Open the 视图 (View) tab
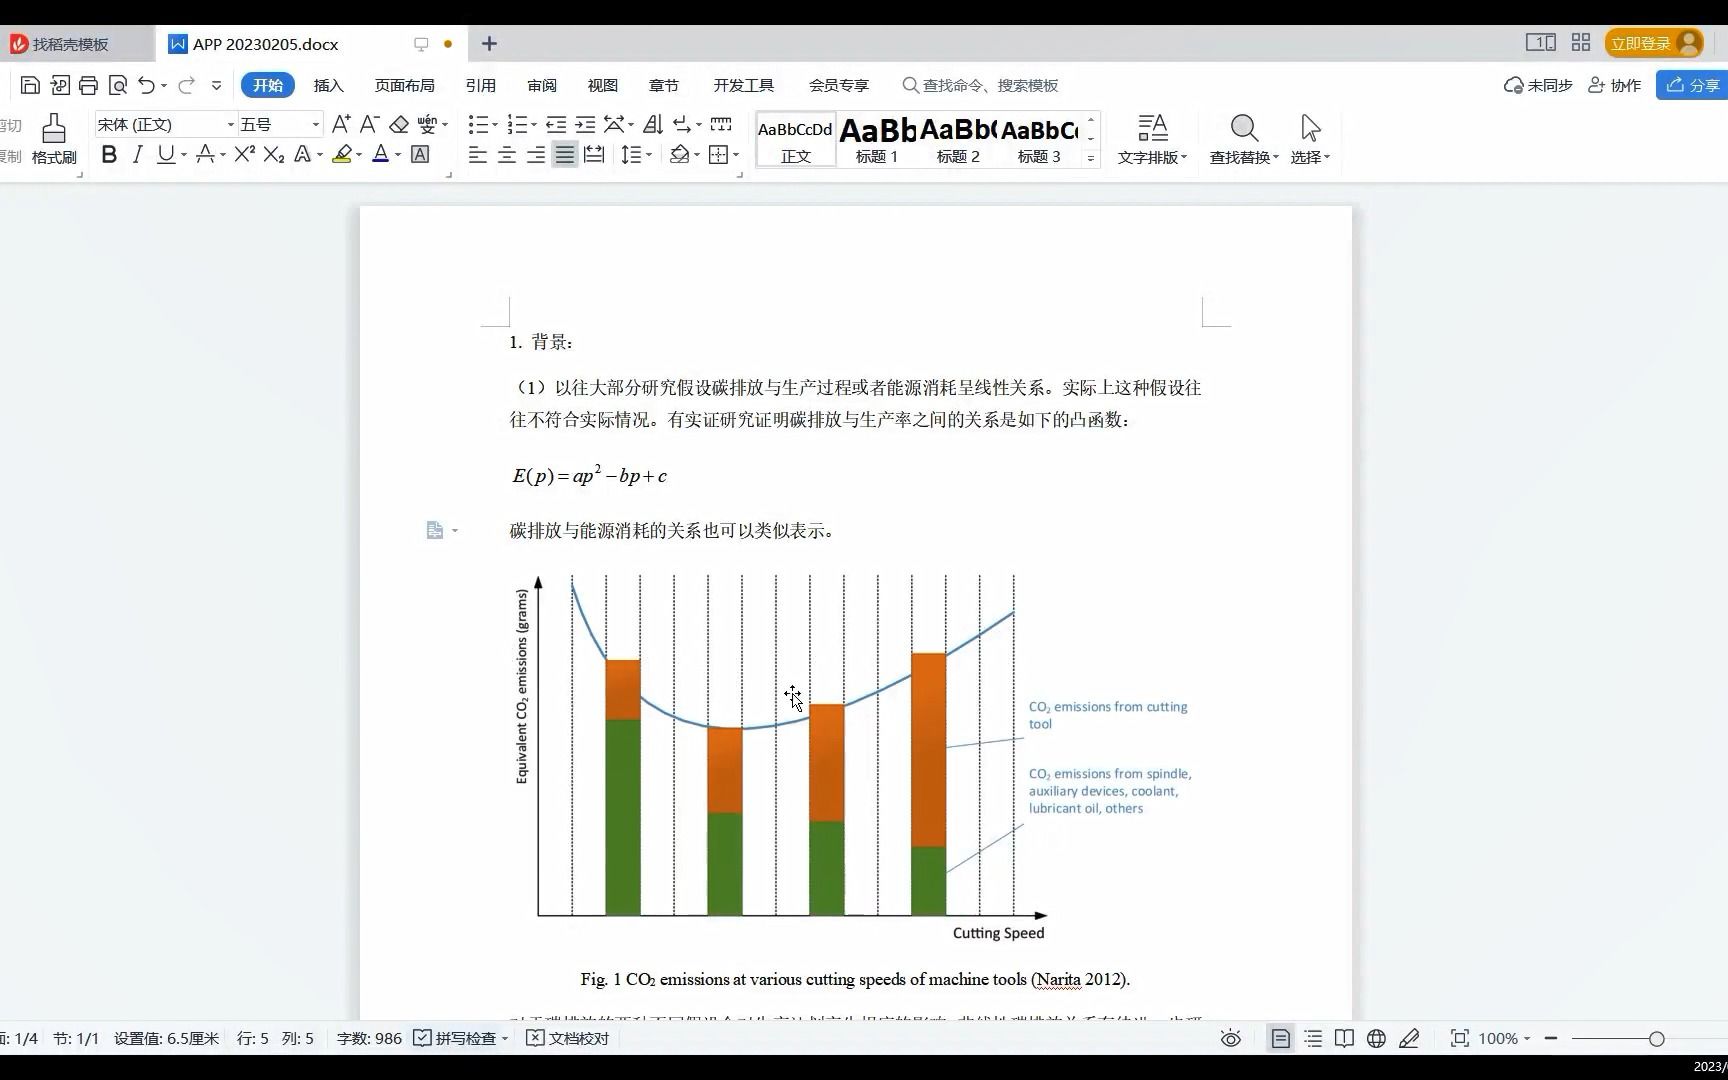The image size is (1728, 1080). coord(602,85)
